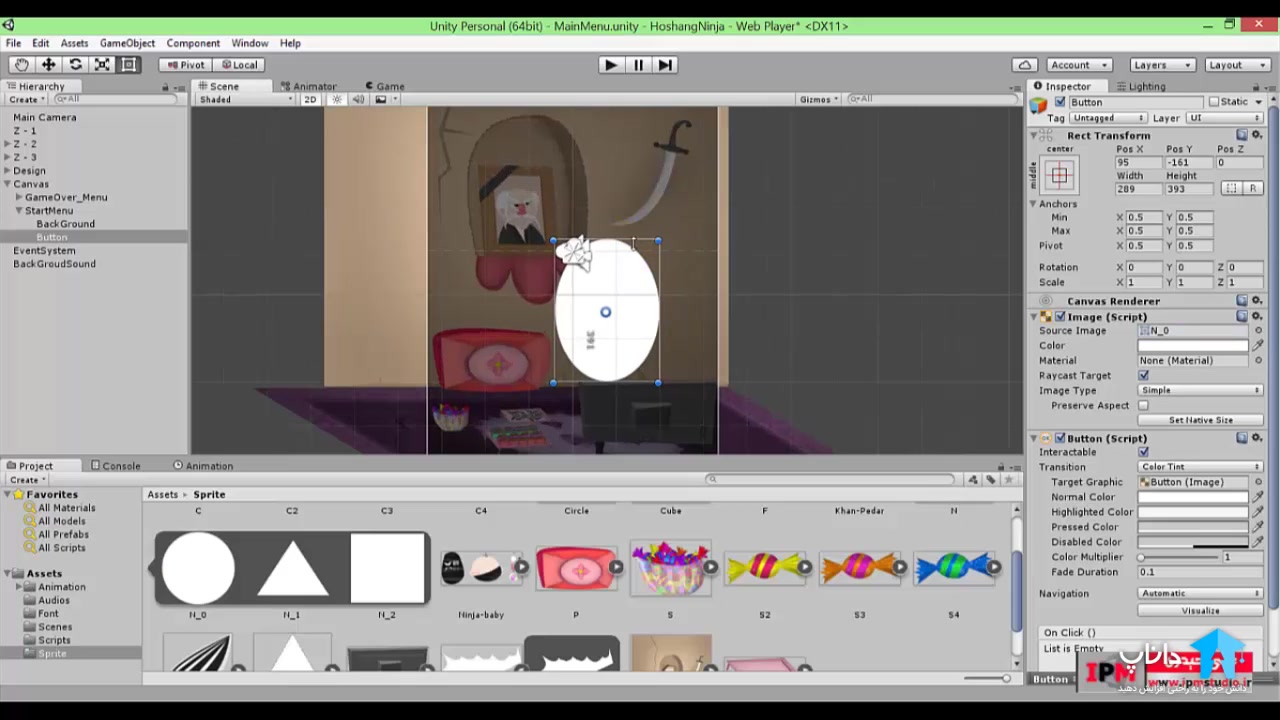The width and height of the screenshot is (1280, 720).
Task: Open the Transition Color Tint dropdown
Action: 1200,467
